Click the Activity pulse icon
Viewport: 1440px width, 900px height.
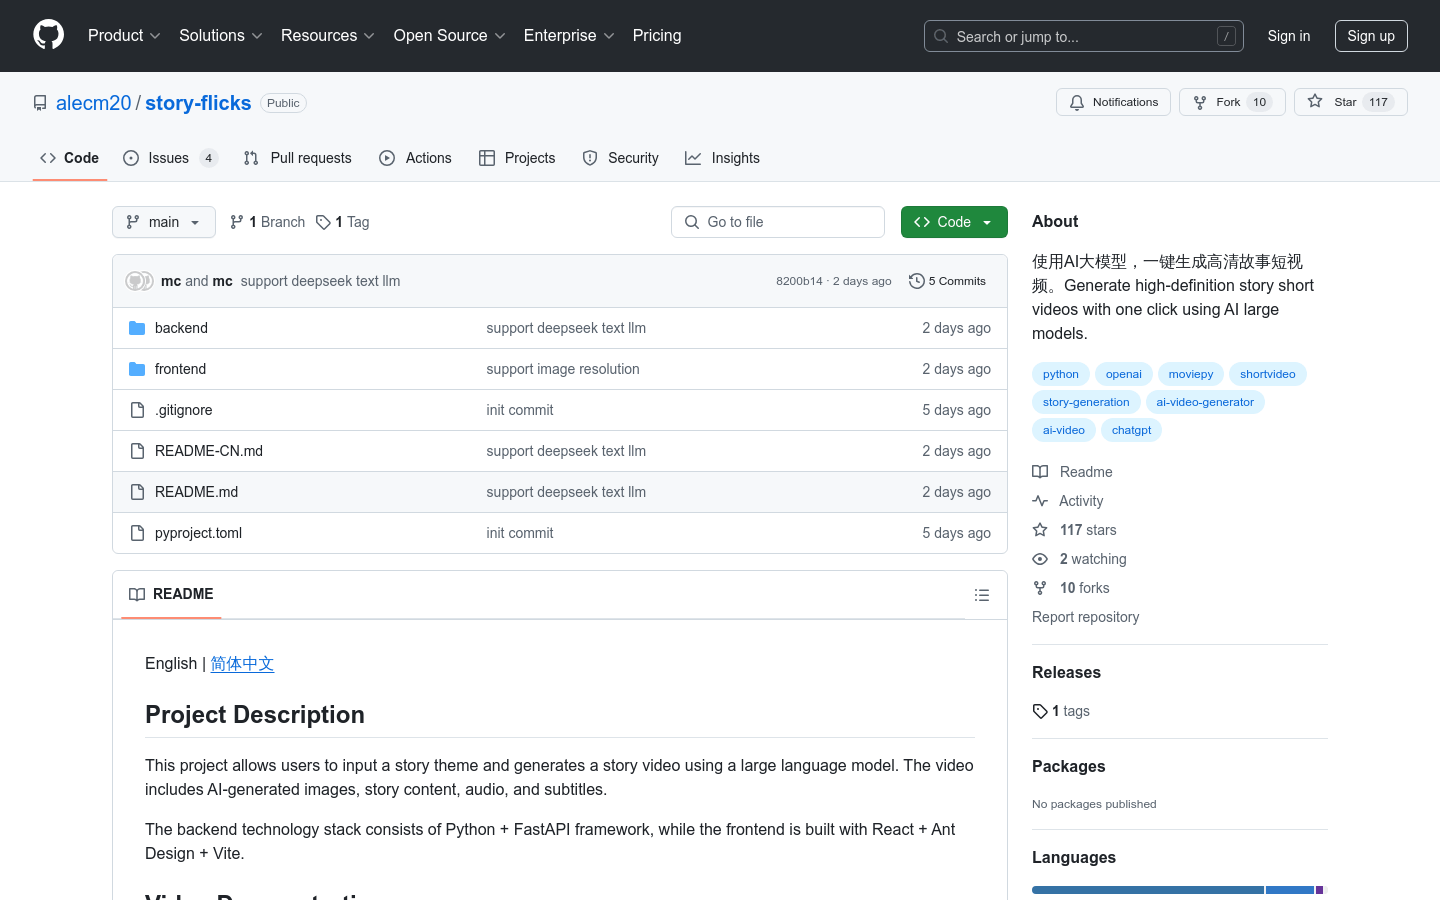point(1040,501)
